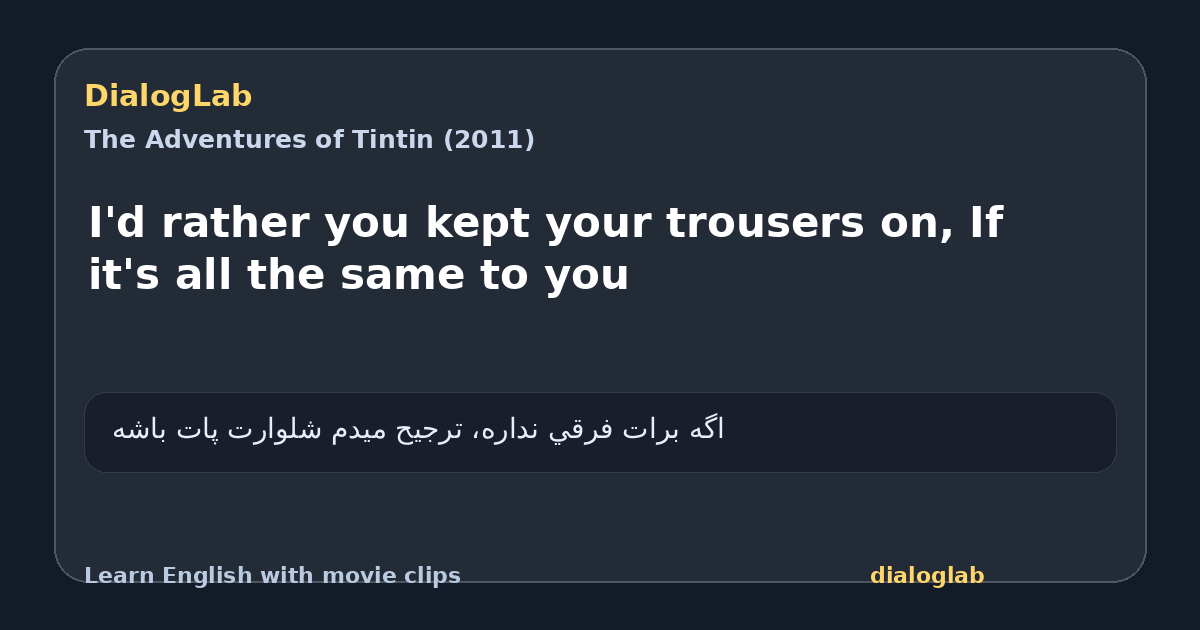1200x630 pixels.
Task: Click the Persian word "اگه" starting the translation
Action: tap(706, 429)
